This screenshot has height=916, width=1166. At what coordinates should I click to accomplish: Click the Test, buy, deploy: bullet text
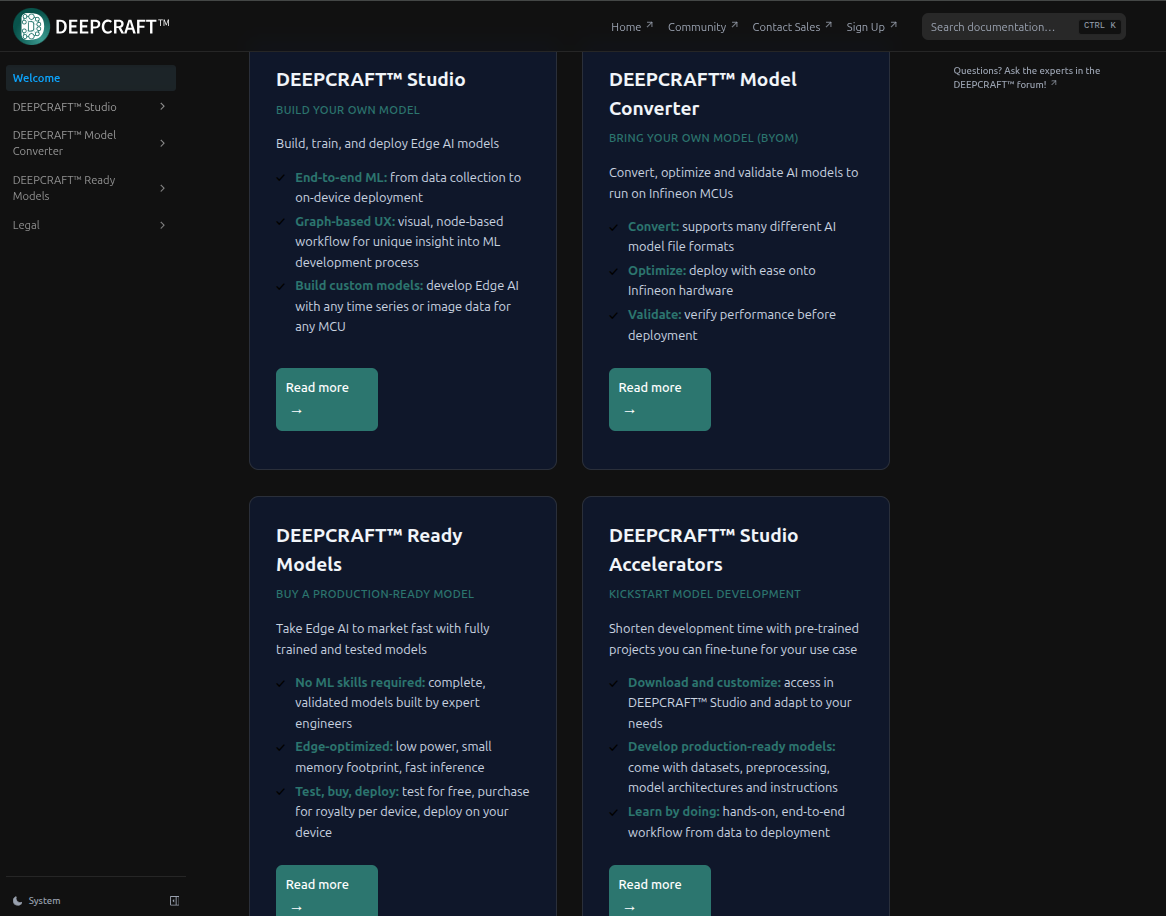tap(347, 792)
